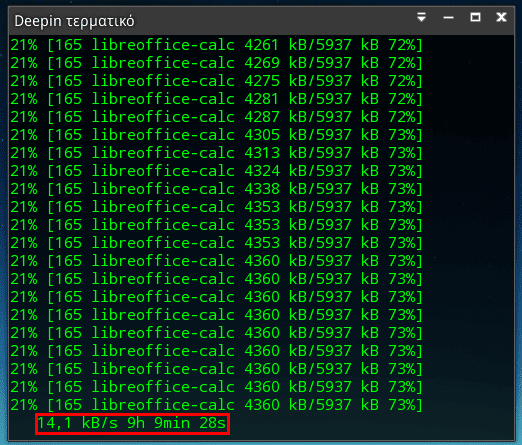Click the line showing 4338 kB/5937 kB
522x445 pixels.
[x=216, y=189]
